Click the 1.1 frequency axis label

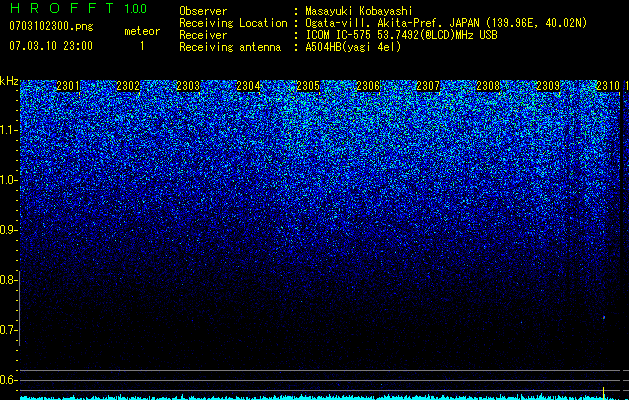(8, 130)
